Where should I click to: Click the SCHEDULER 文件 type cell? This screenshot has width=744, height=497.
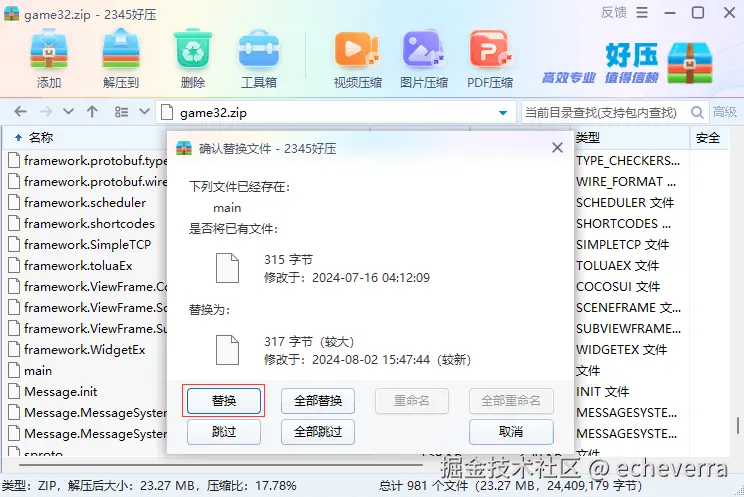point(624,203)
